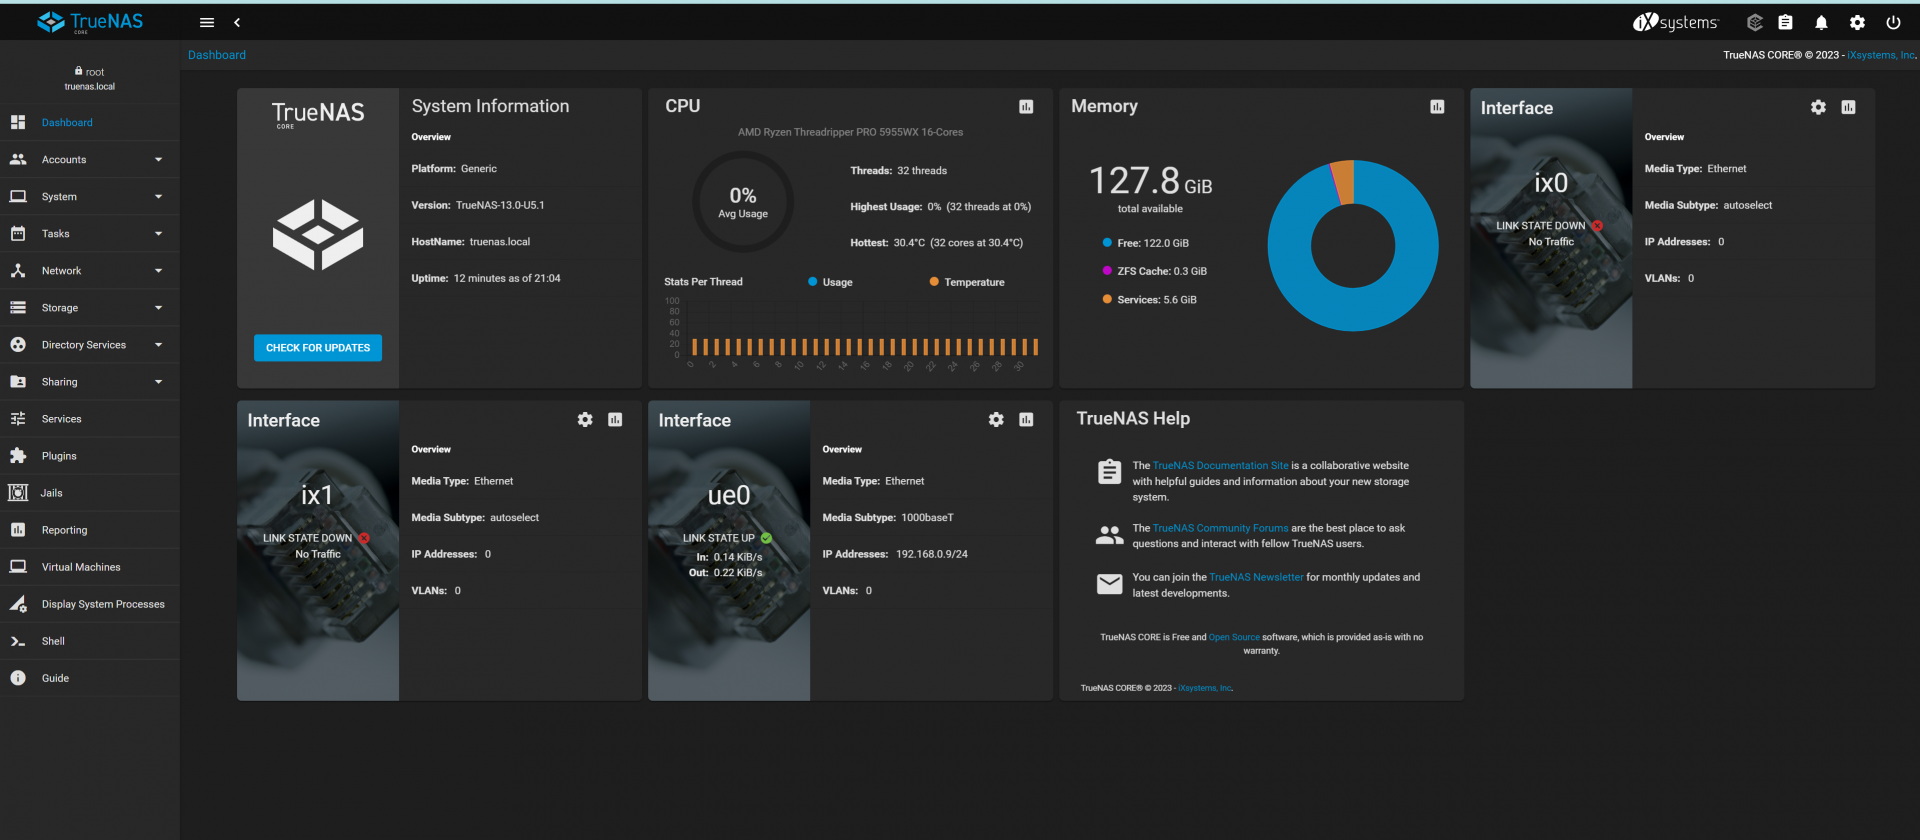The image size is (1920, 840).
Task: Click the Dashboard sidebar icon
Action: tap(18, 122)
